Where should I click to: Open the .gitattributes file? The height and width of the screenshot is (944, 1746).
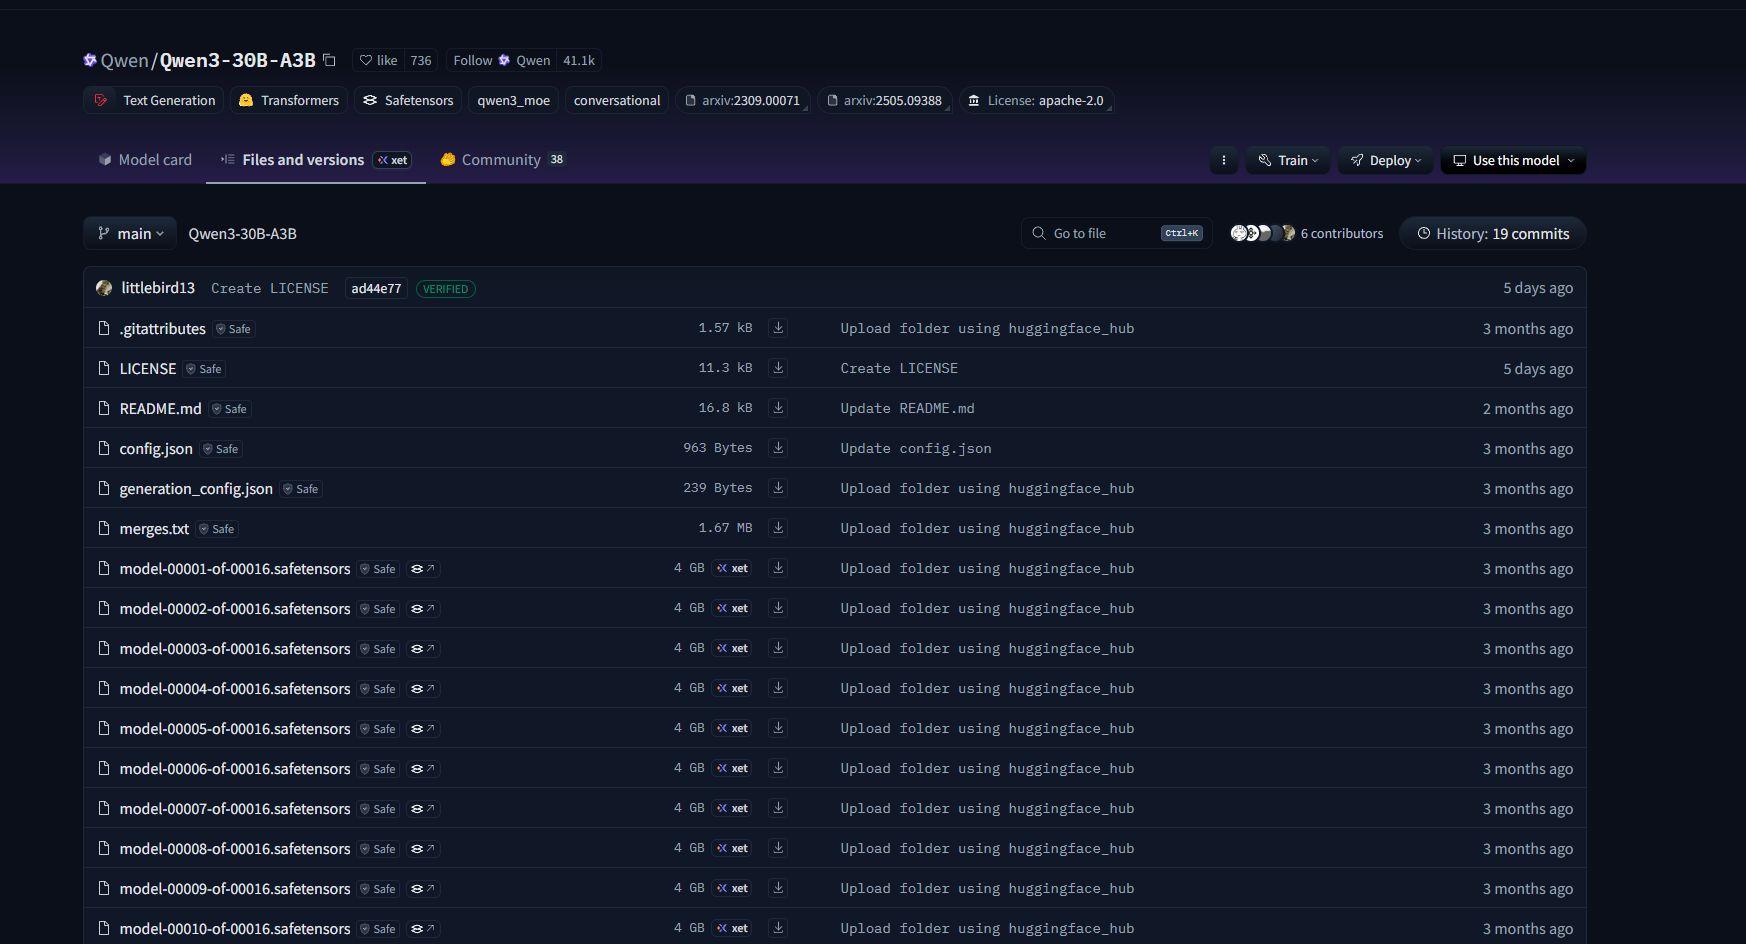point(162,329)
